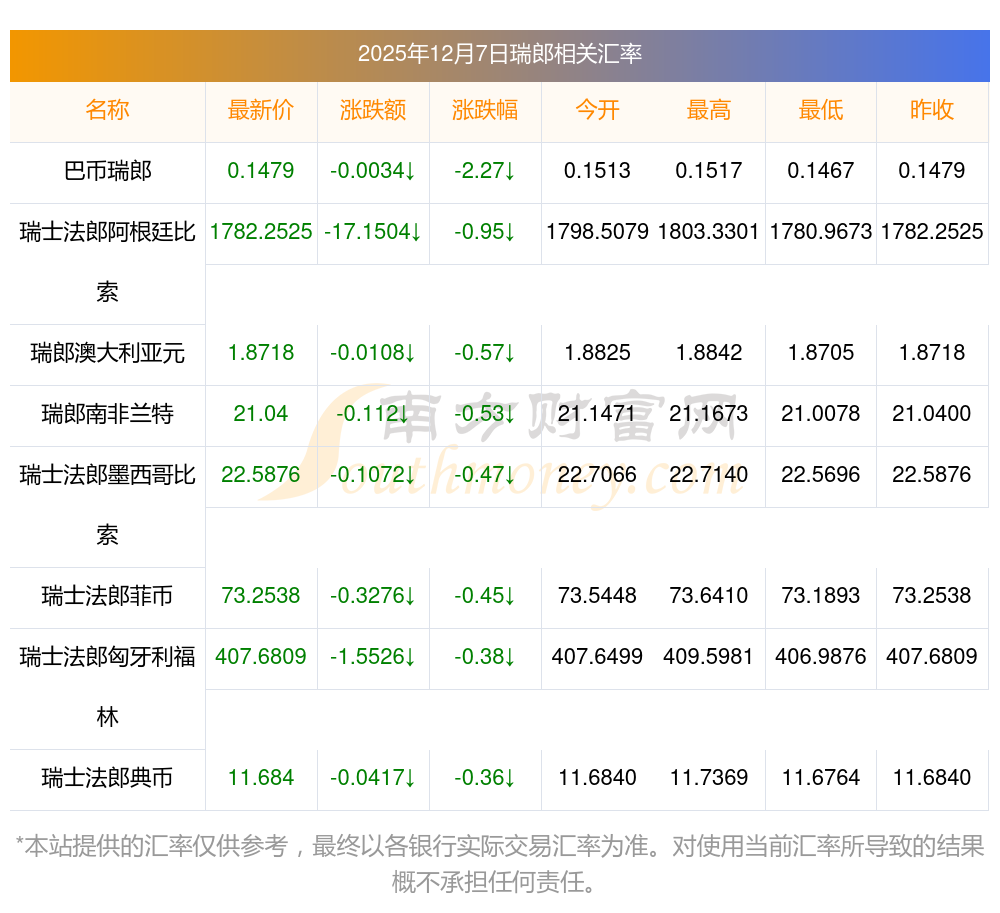Image resolution: width=1000 pixels, height=913 pixels.
Task: Select the 涨跌幅 column header
Action: (485, 111)
